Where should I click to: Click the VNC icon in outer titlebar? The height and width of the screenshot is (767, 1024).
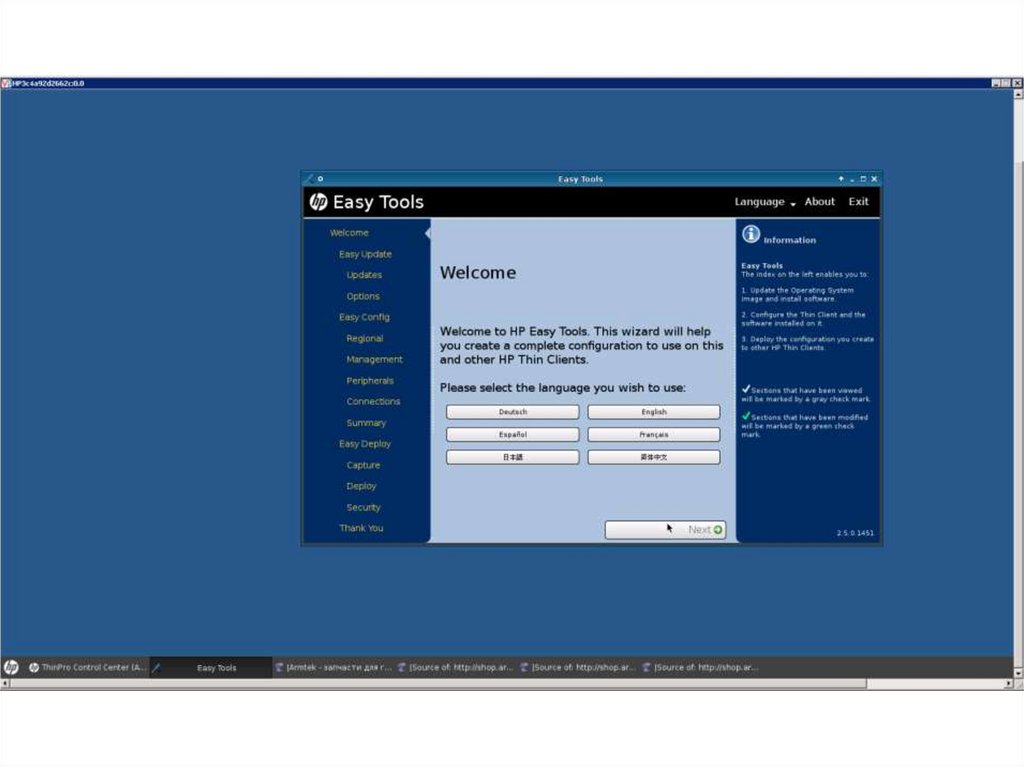tap(6, 83)
